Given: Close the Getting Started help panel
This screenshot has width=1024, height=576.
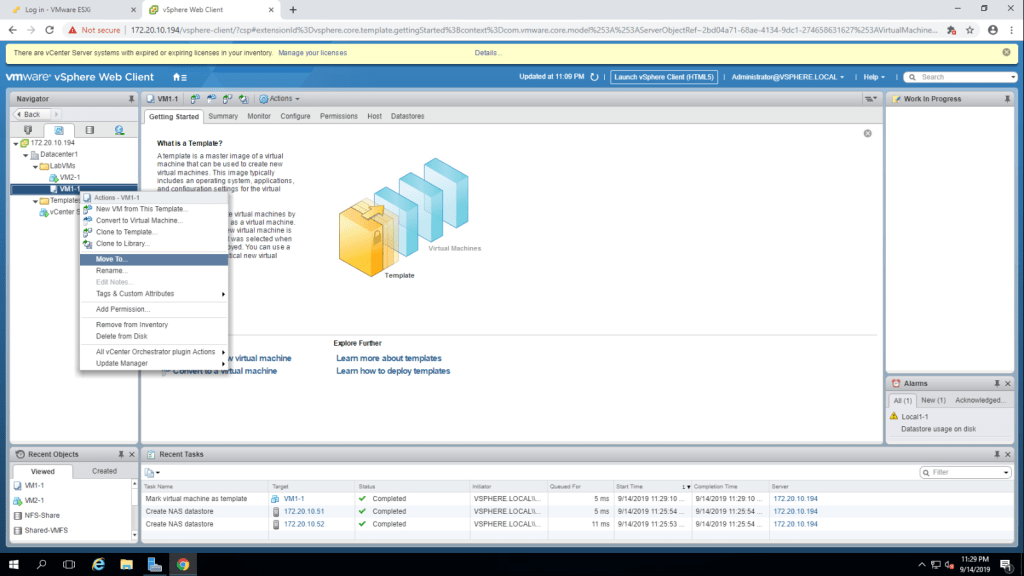Looking at the screenshot, I should 867,133.
